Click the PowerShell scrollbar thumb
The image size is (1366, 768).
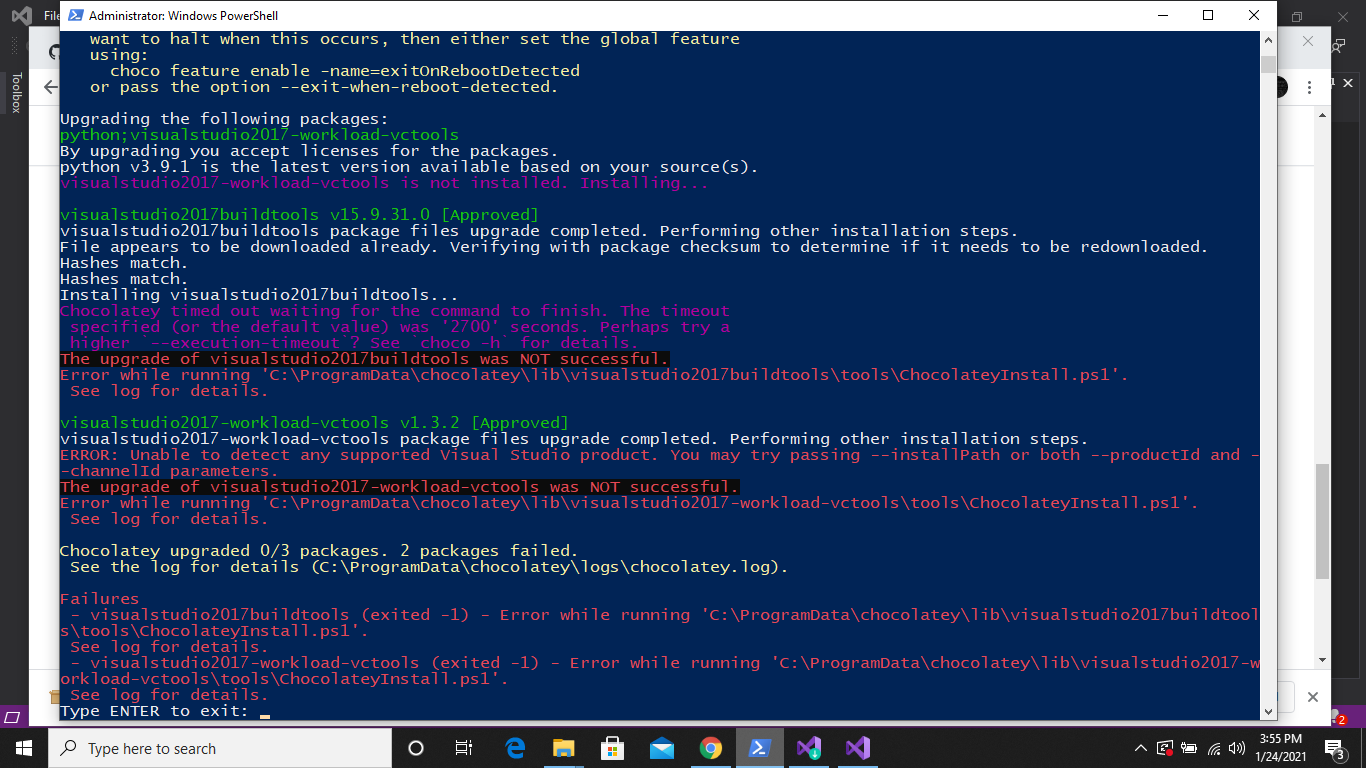(1268, 64)
